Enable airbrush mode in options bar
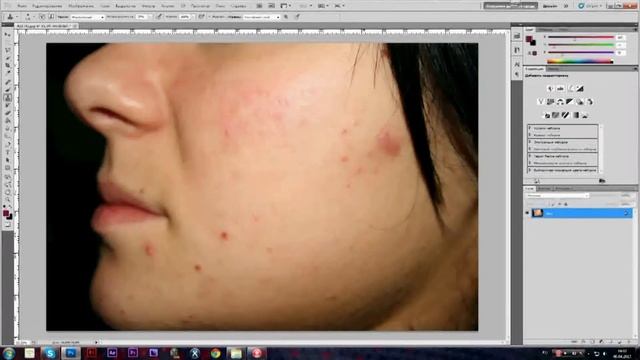 (x=201, y=17)
